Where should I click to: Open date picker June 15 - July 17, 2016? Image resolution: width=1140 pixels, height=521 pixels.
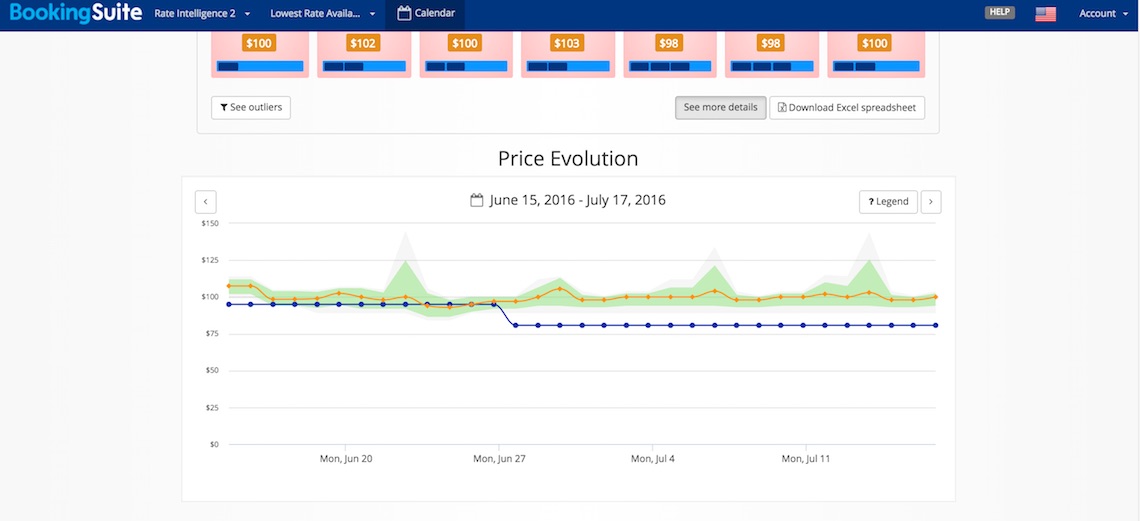pos(568,200)
